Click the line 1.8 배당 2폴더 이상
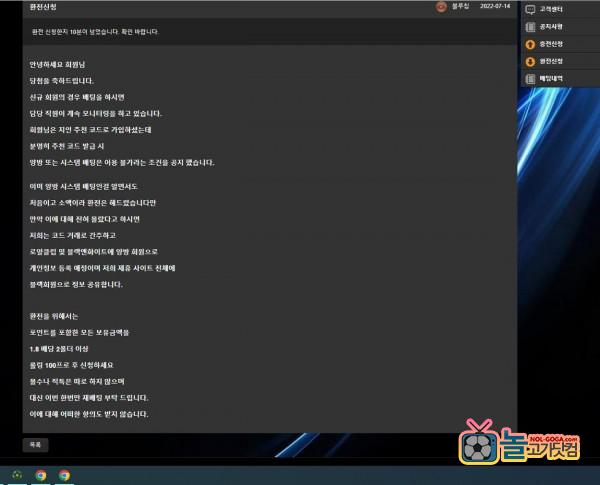 coord(66,348)
